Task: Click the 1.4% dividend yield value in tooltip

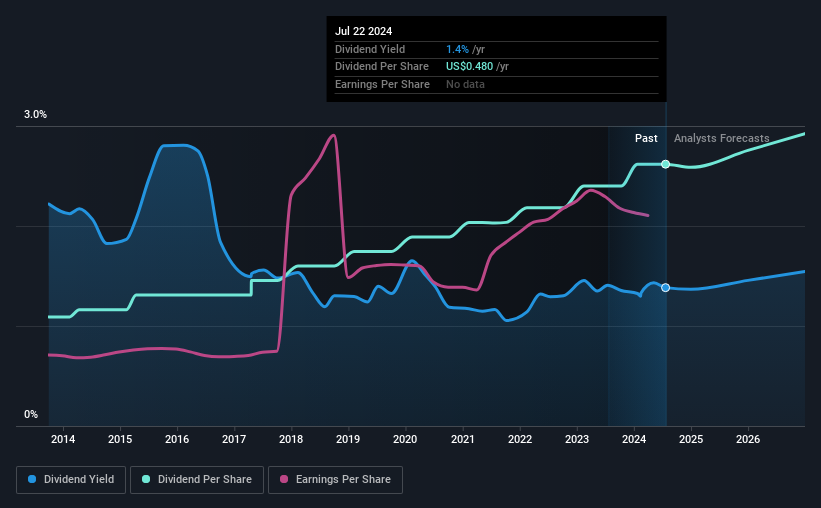Action: click(x=458, y=49)
